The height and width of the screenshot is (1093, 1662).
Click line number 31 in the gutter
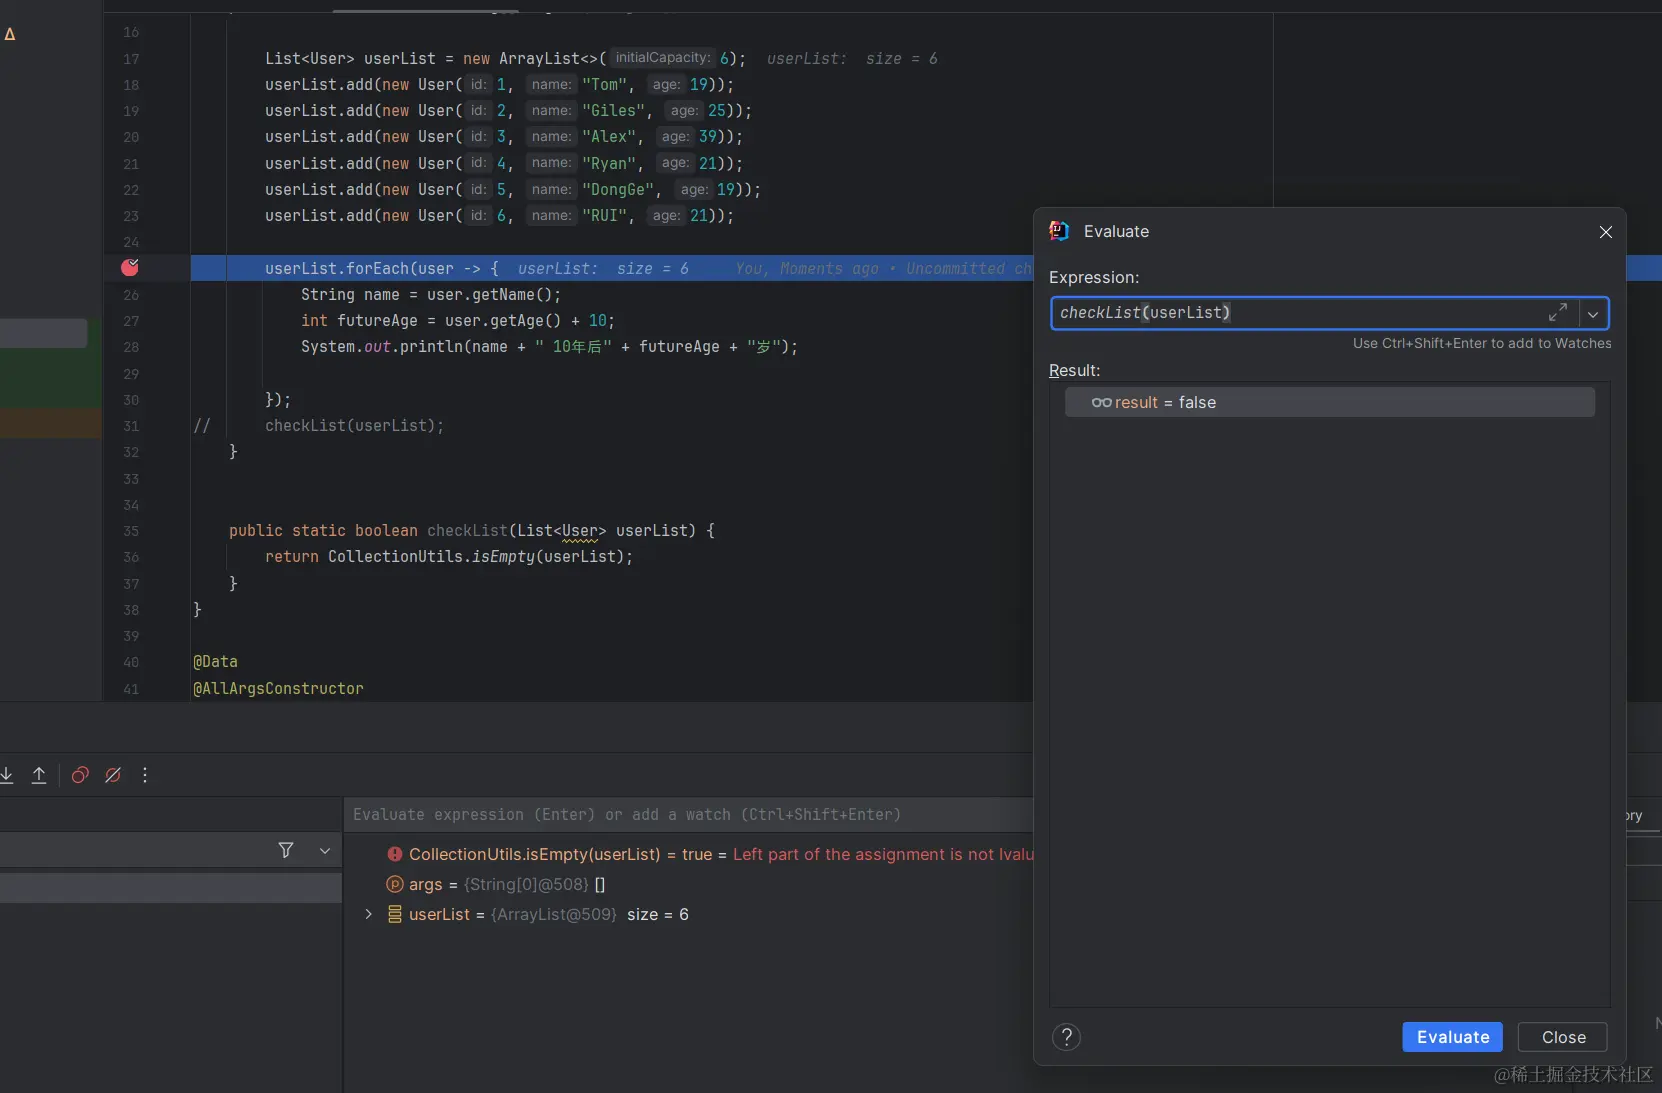pos(131,426)
